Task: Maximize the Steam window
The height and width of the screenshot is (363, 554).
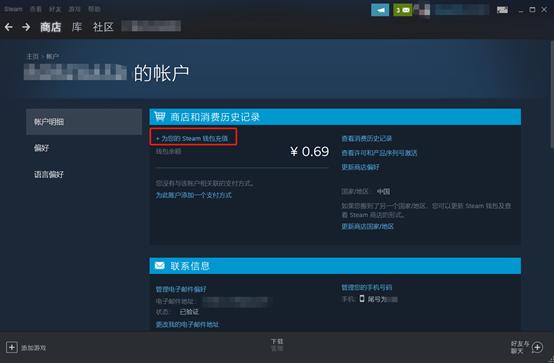Action: click(532, 10)
